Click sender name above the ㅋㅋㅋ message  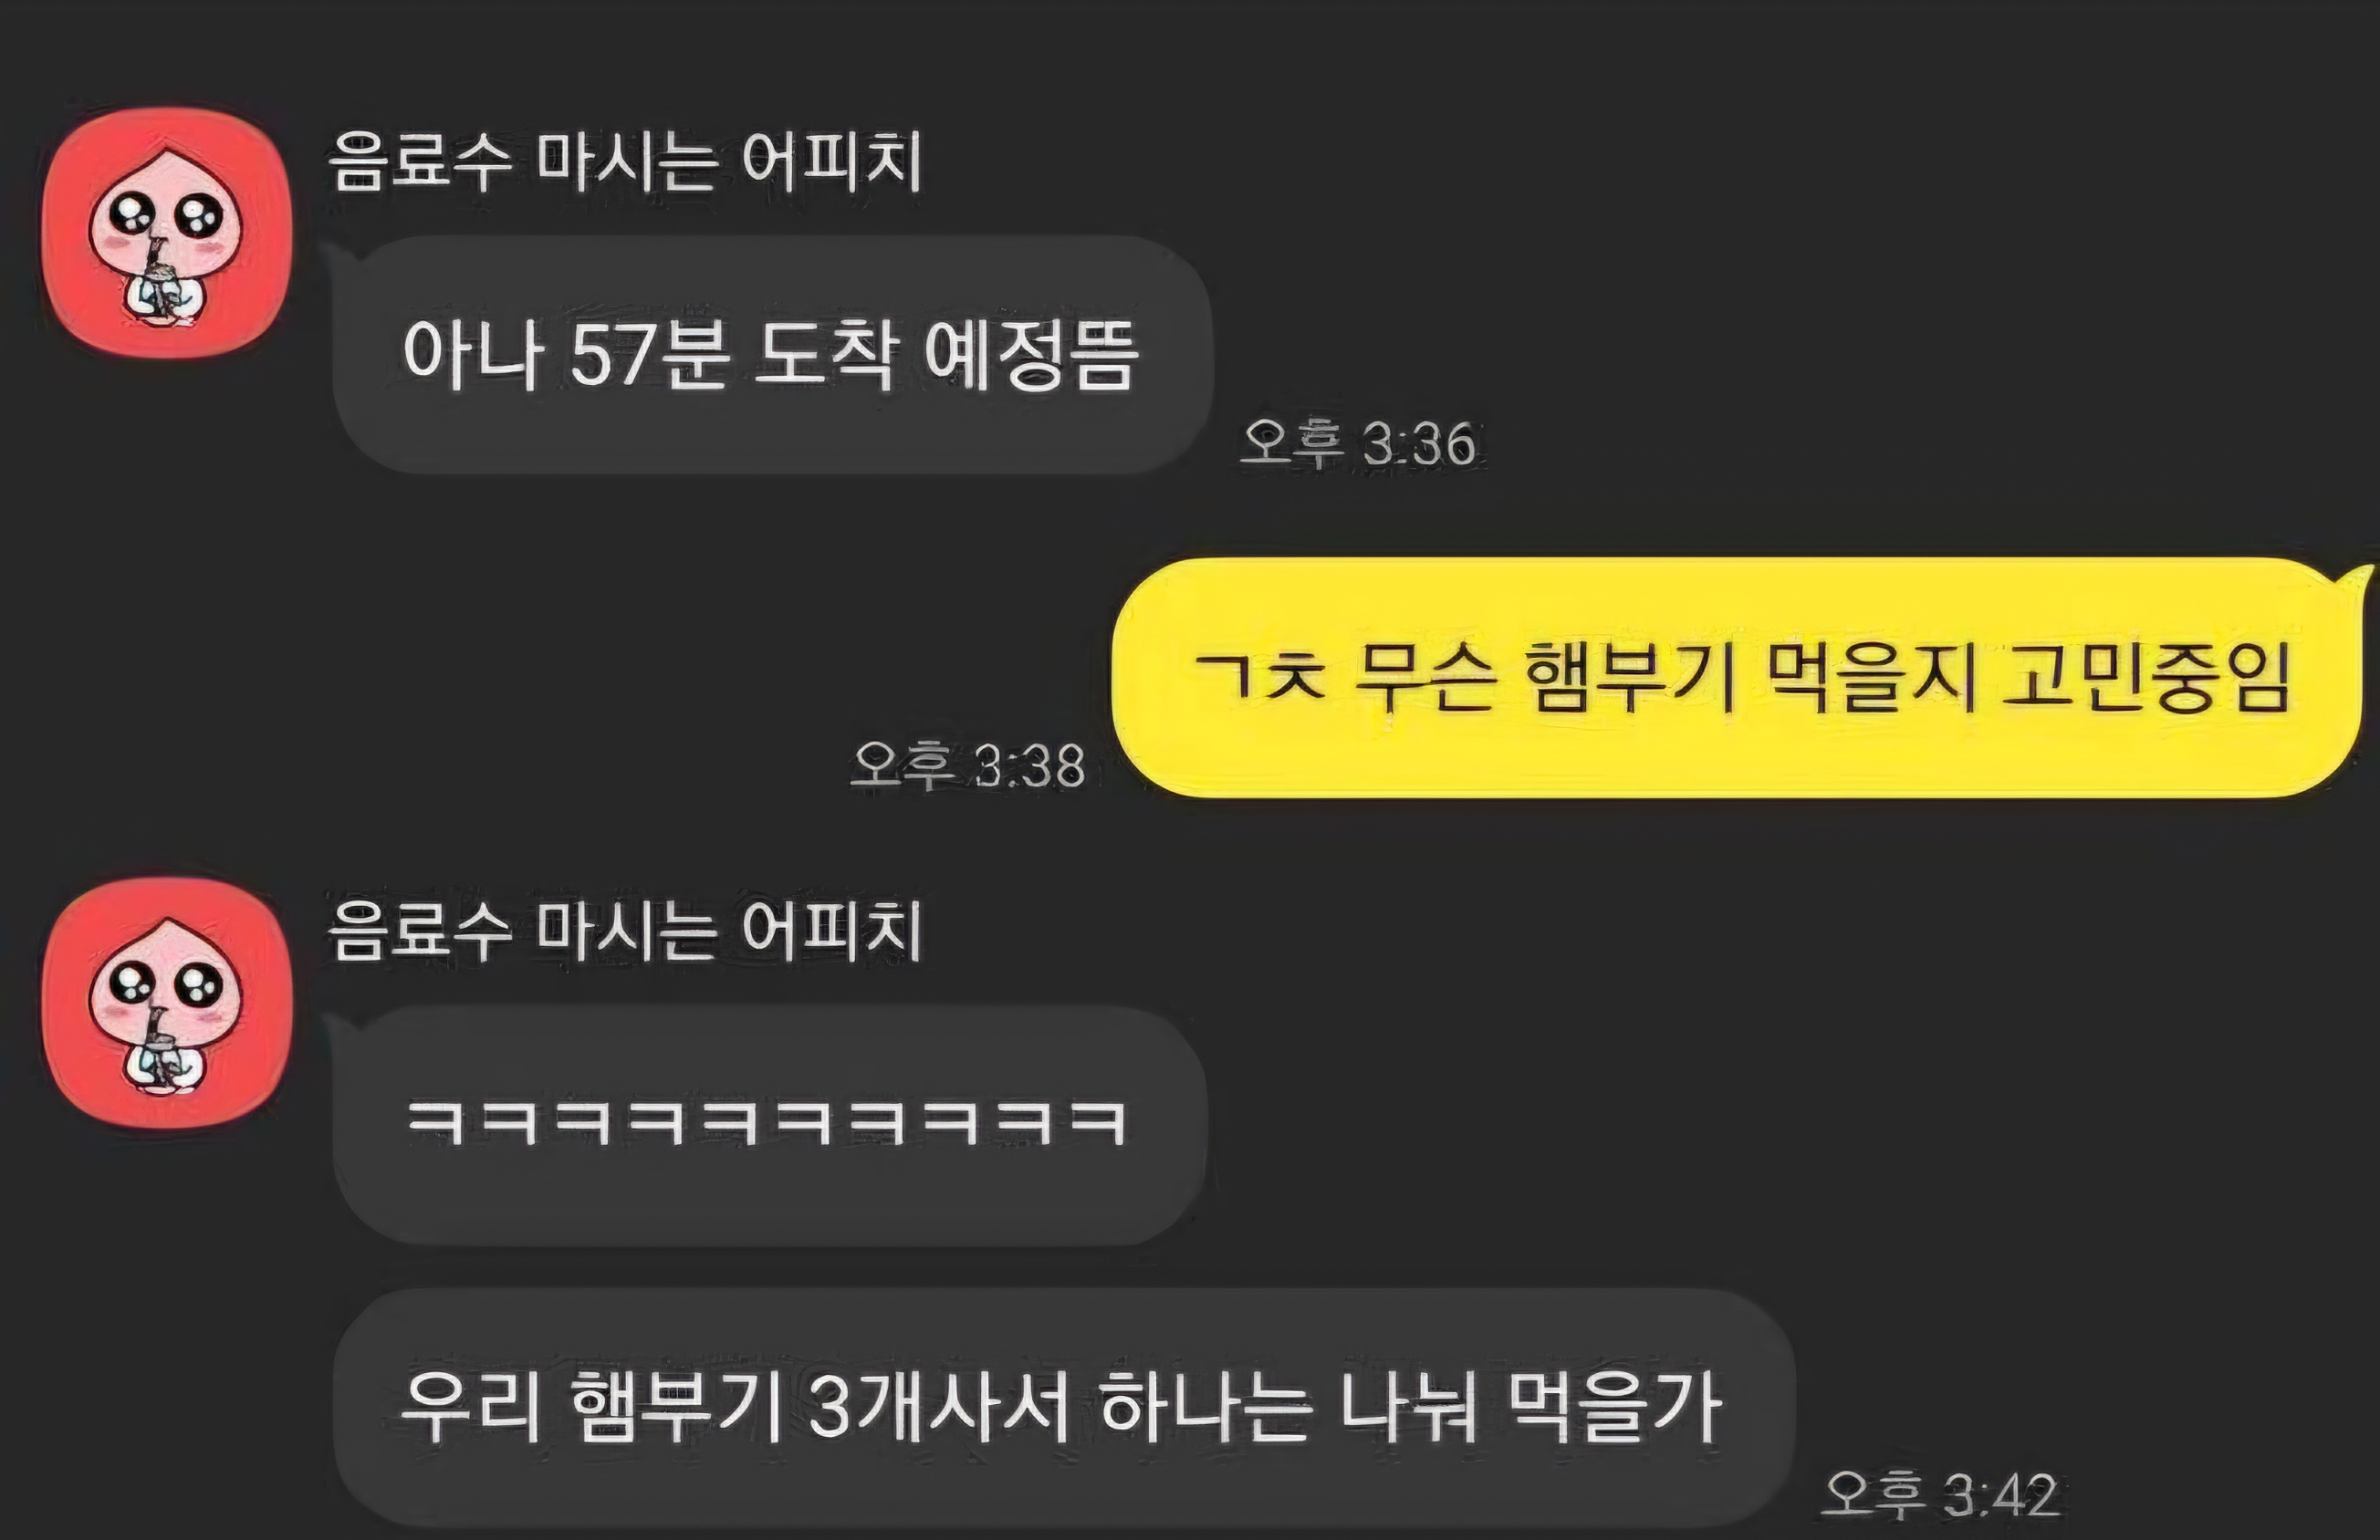624,931
